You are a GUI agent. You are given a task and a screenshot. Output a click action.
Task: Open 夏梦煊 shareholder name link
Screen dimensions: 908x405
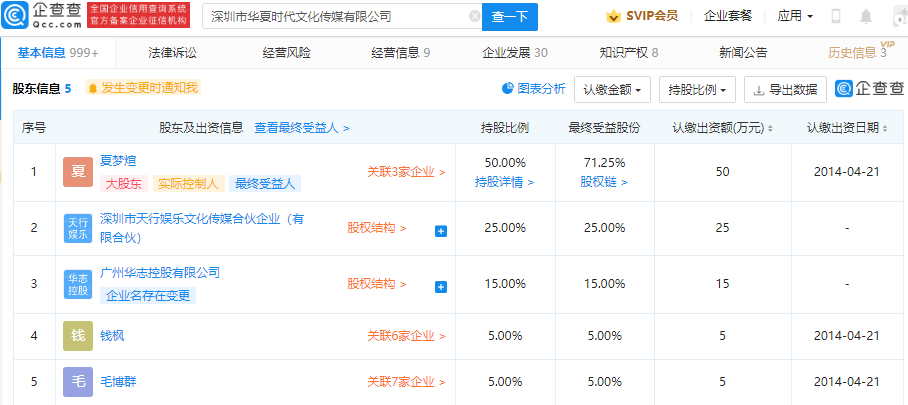(x=118, y=160)
